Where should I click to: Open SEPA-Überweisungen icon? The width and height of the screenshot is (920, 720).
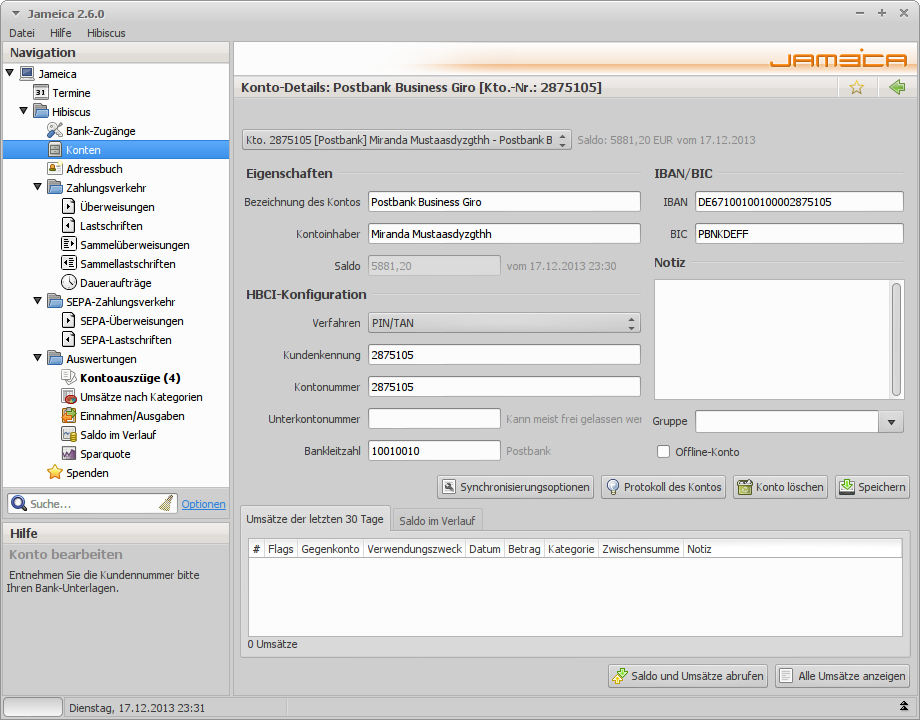(x=69, y=320)
